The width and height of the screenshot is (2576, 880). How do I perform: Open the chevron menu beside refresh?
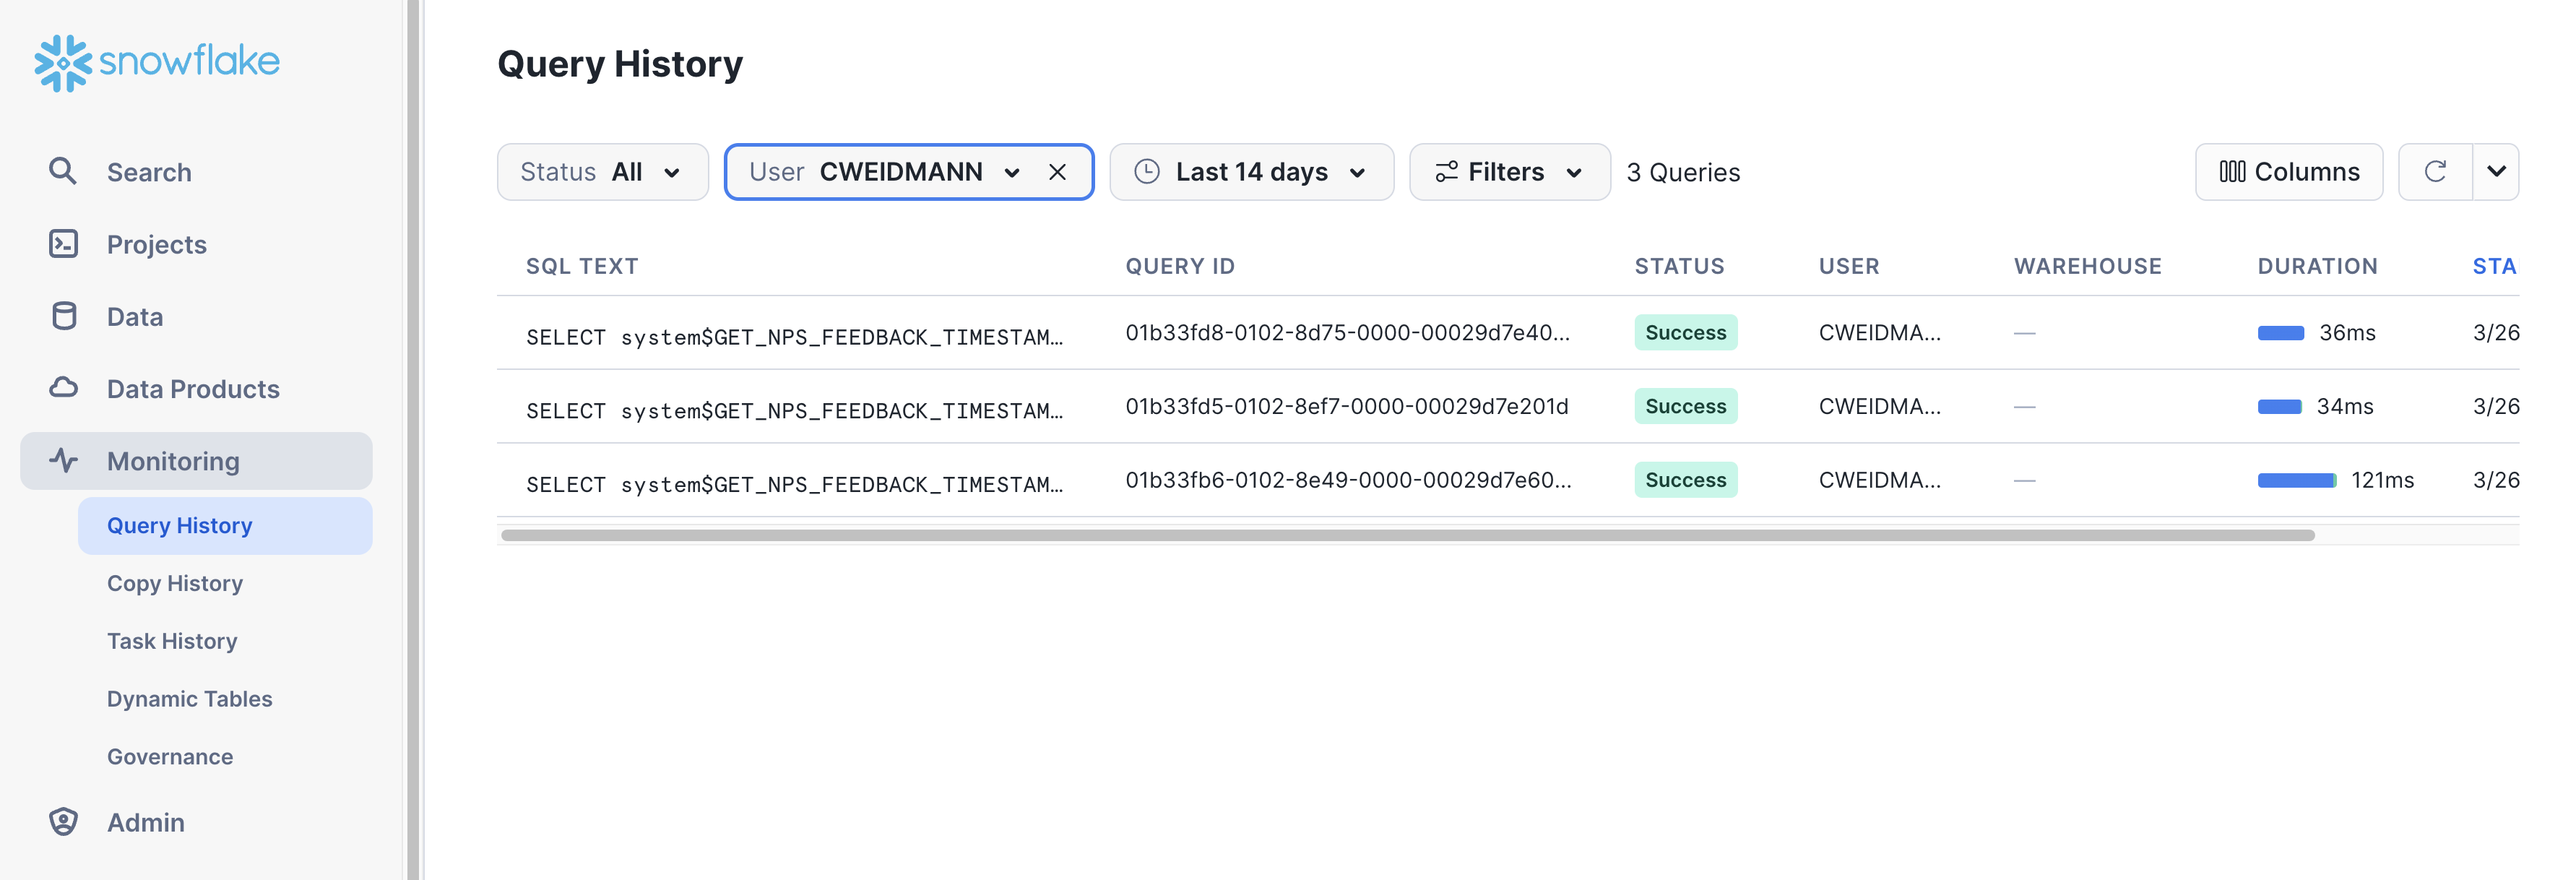(2496, 172)
